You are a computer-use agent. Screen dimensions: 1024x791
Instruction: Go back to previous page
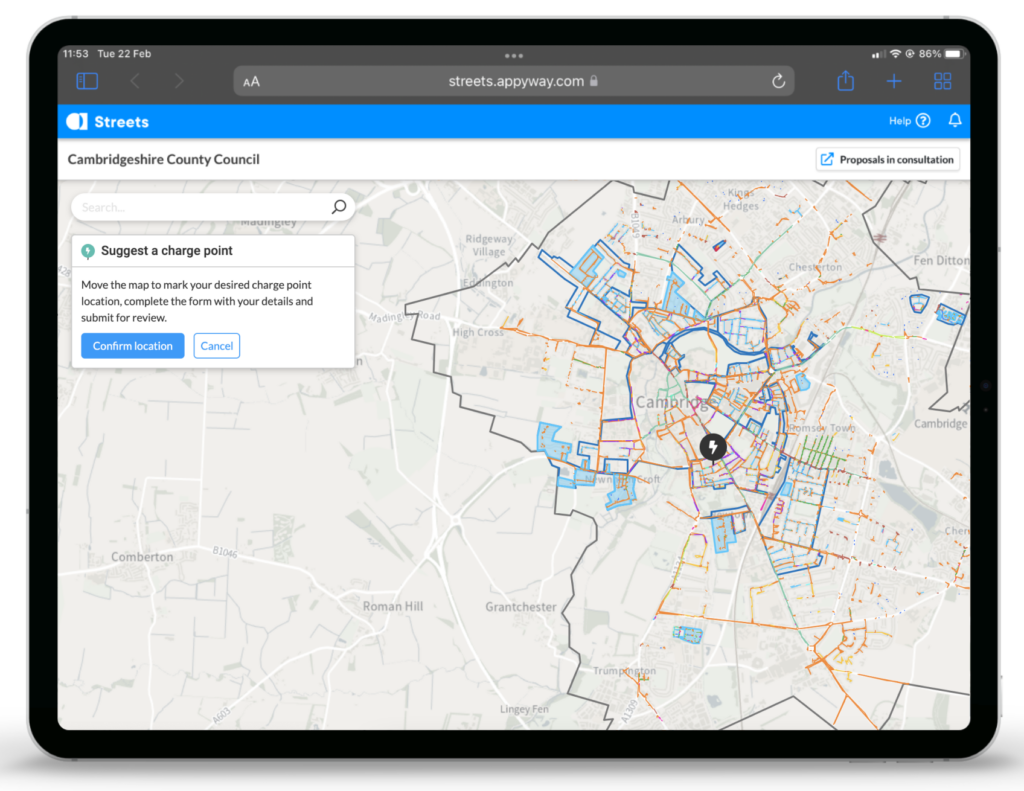click(136, 81)
